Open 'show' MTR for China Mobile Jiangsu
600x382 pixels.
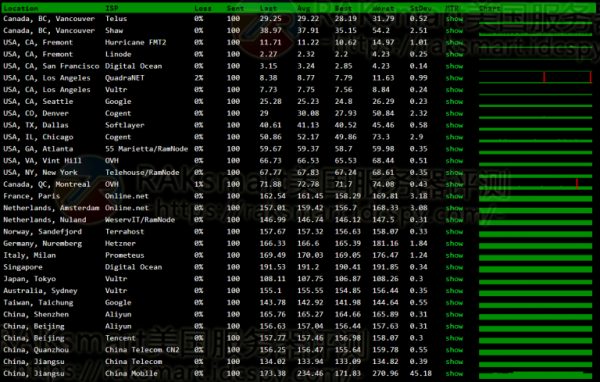tap(454, 374)
